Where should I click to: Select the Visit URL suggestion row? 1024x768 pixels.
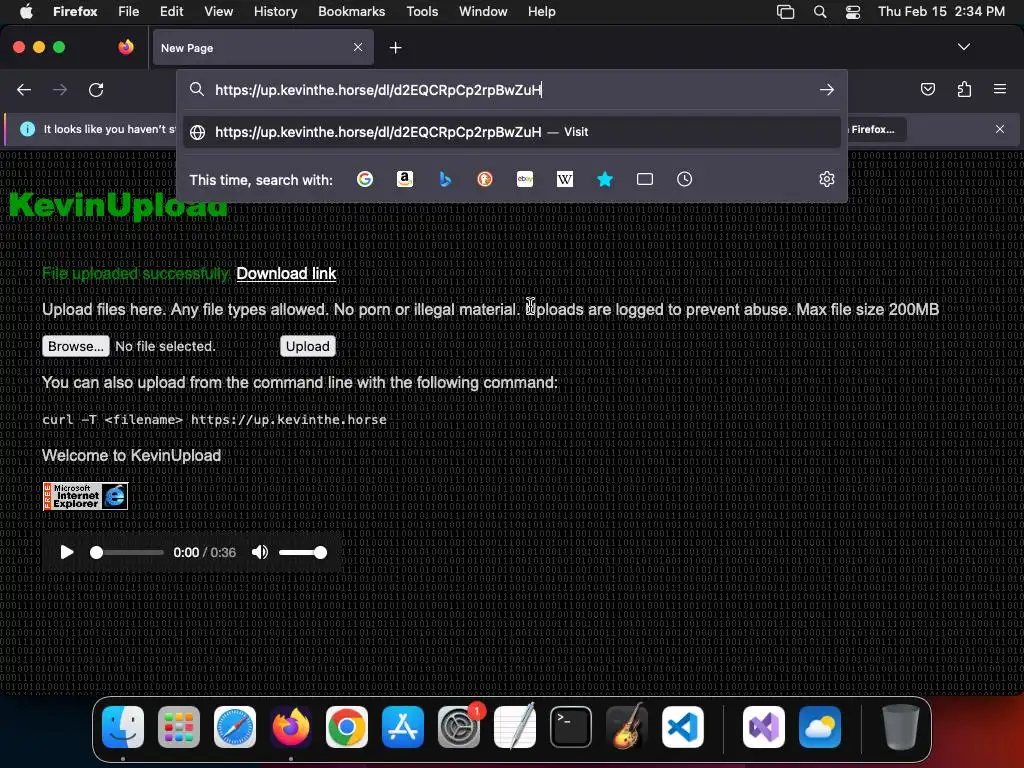click(511, 132)
